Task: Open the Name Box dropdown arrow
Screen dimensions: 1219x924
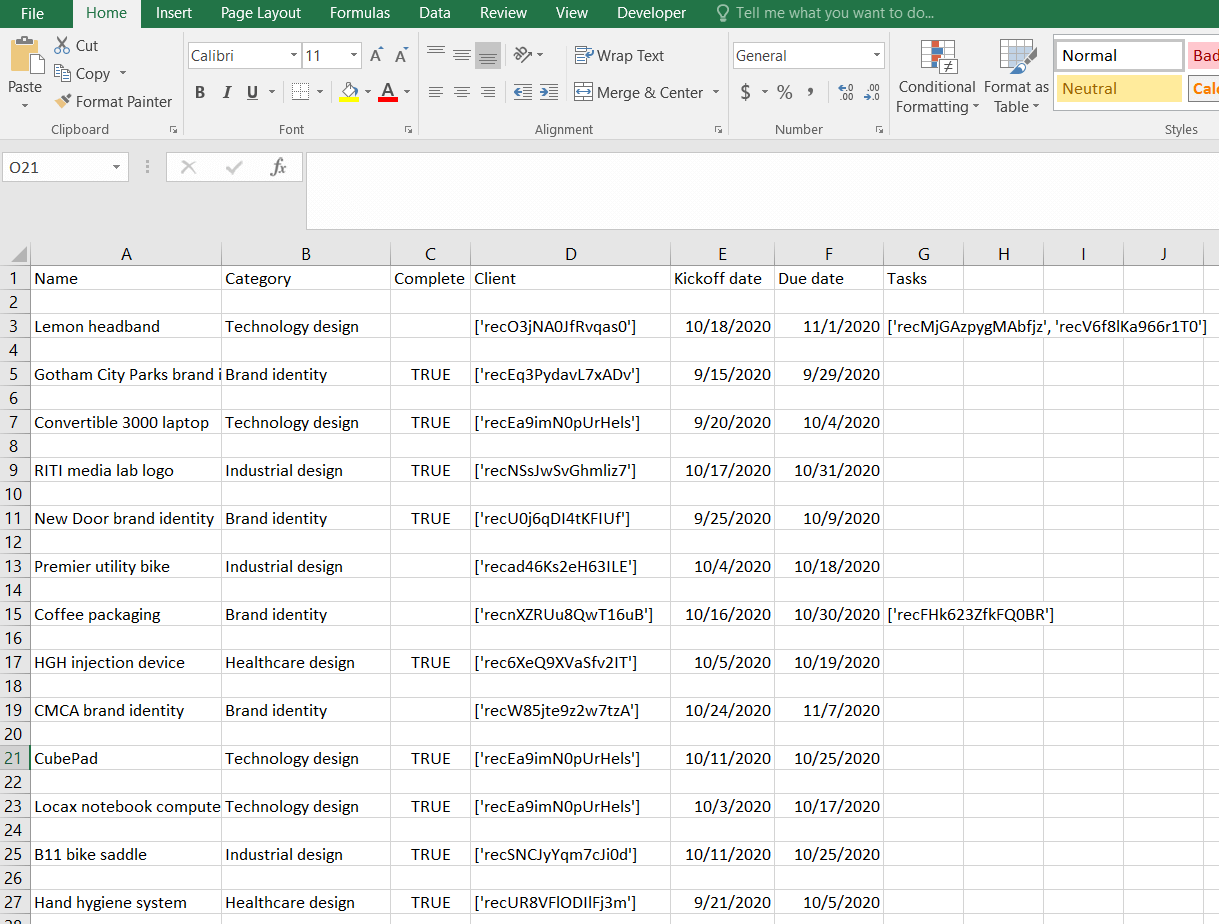Action: 116,167
